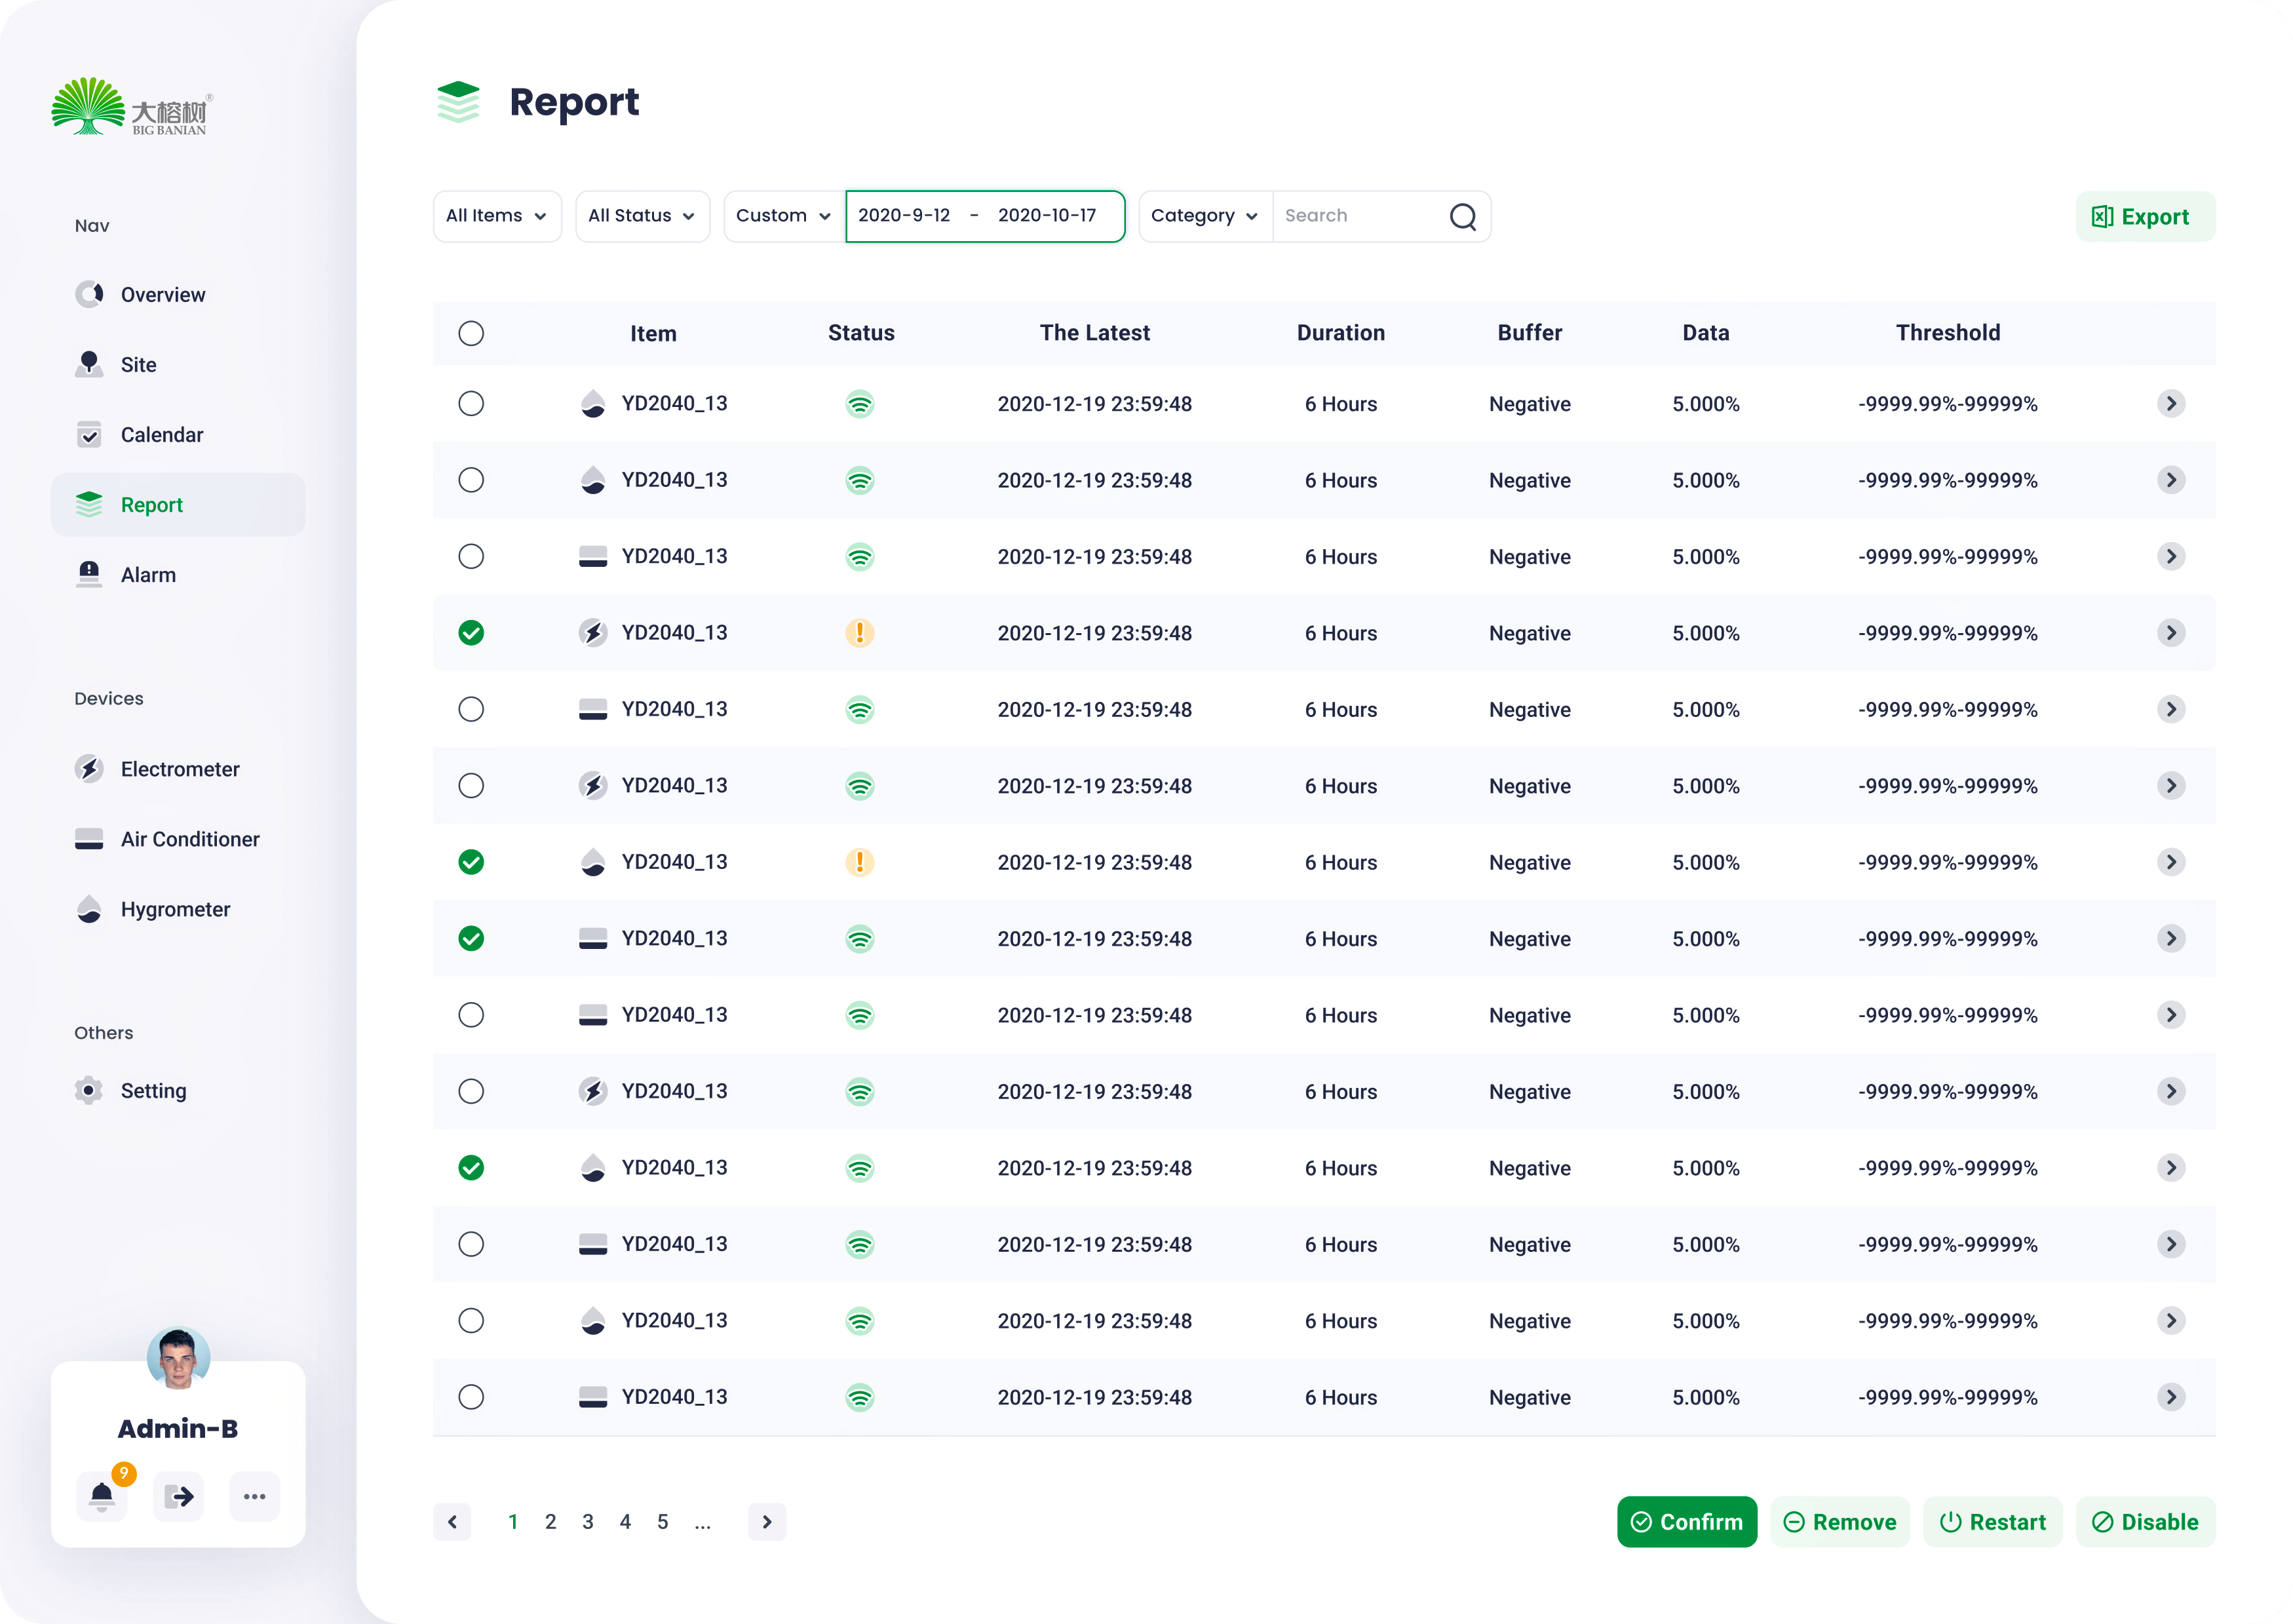The width and height of the screenshot is (2293, 1624).
Task: Expand the Category dropdown
Action: click(x=1204, y=216)
